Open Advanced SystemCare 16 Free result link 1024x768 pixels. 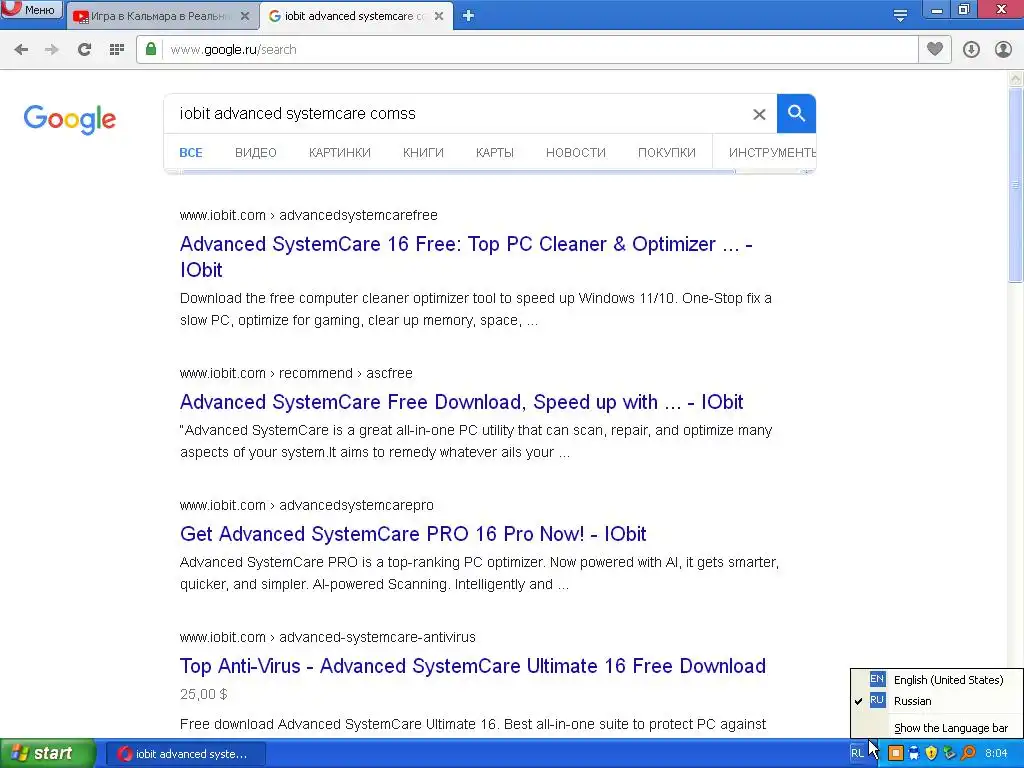[466, 257]
